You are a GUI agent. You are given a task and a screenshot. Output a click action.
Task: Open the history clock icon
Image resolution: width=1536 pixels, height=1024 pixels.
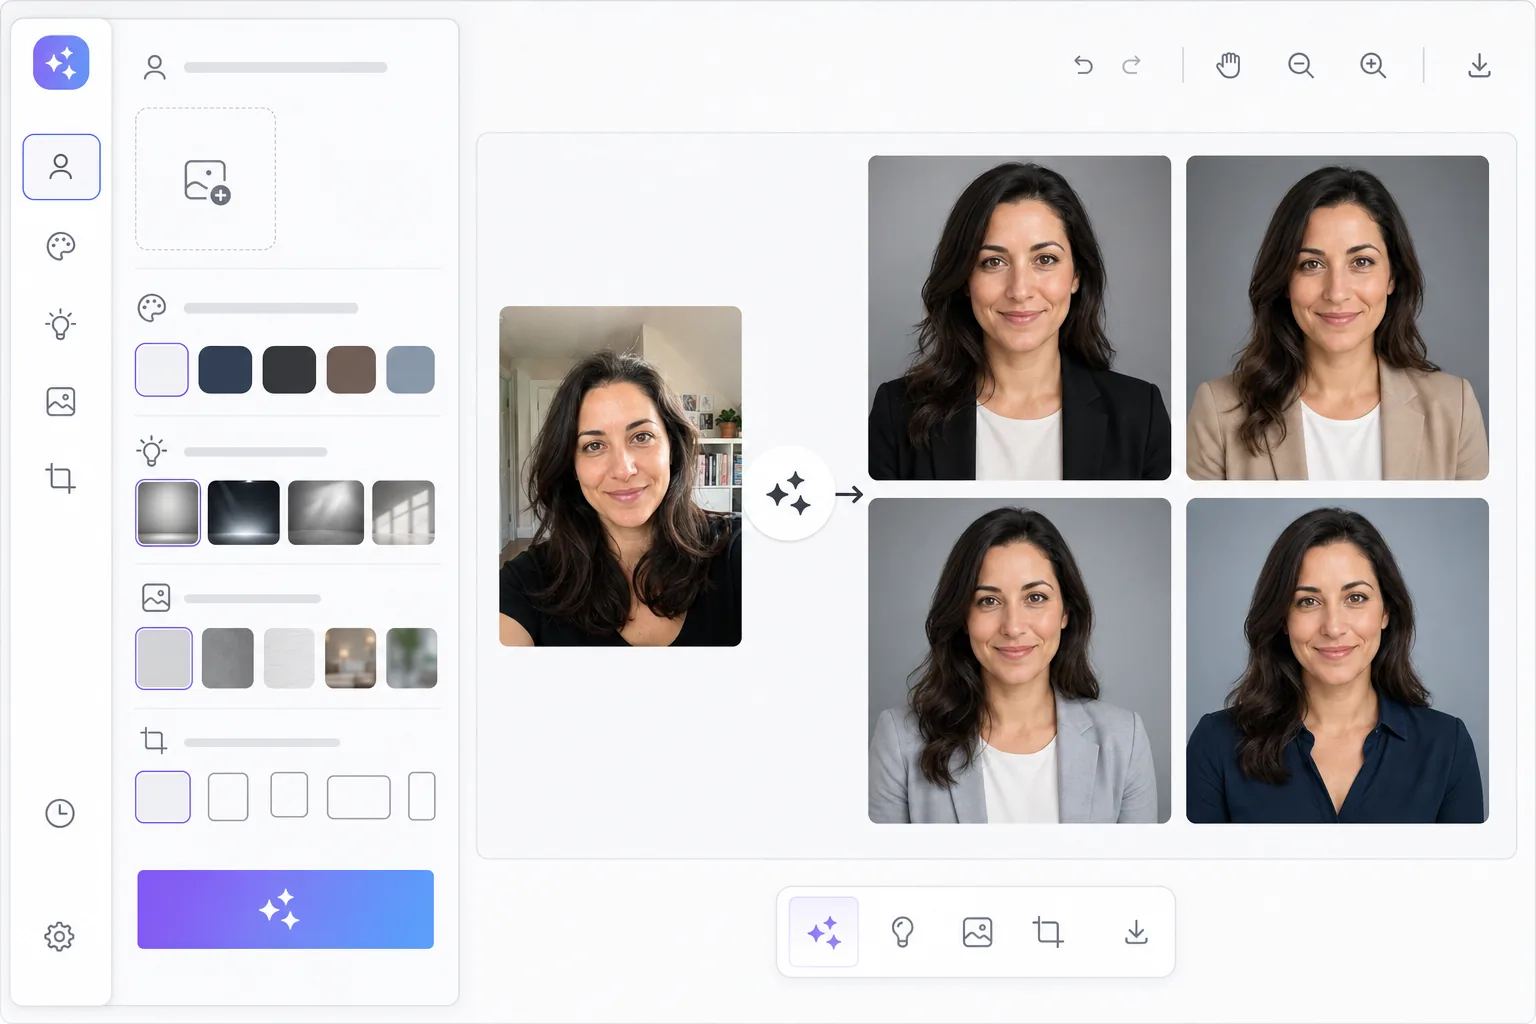(60, 813)
